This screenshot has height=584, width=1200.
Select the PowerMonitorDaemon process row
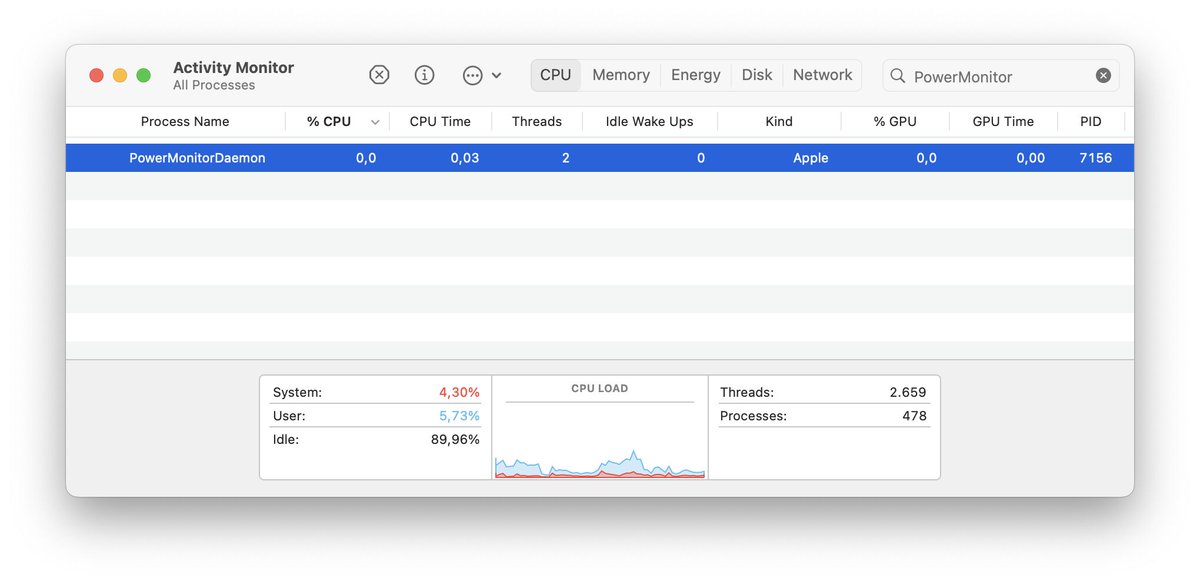pyautogui.click(x=600, y=158)
